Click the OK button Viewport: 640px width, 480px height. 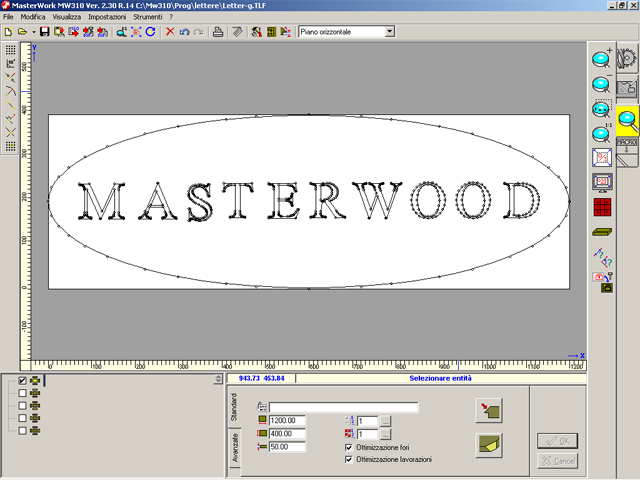[558, 441]
